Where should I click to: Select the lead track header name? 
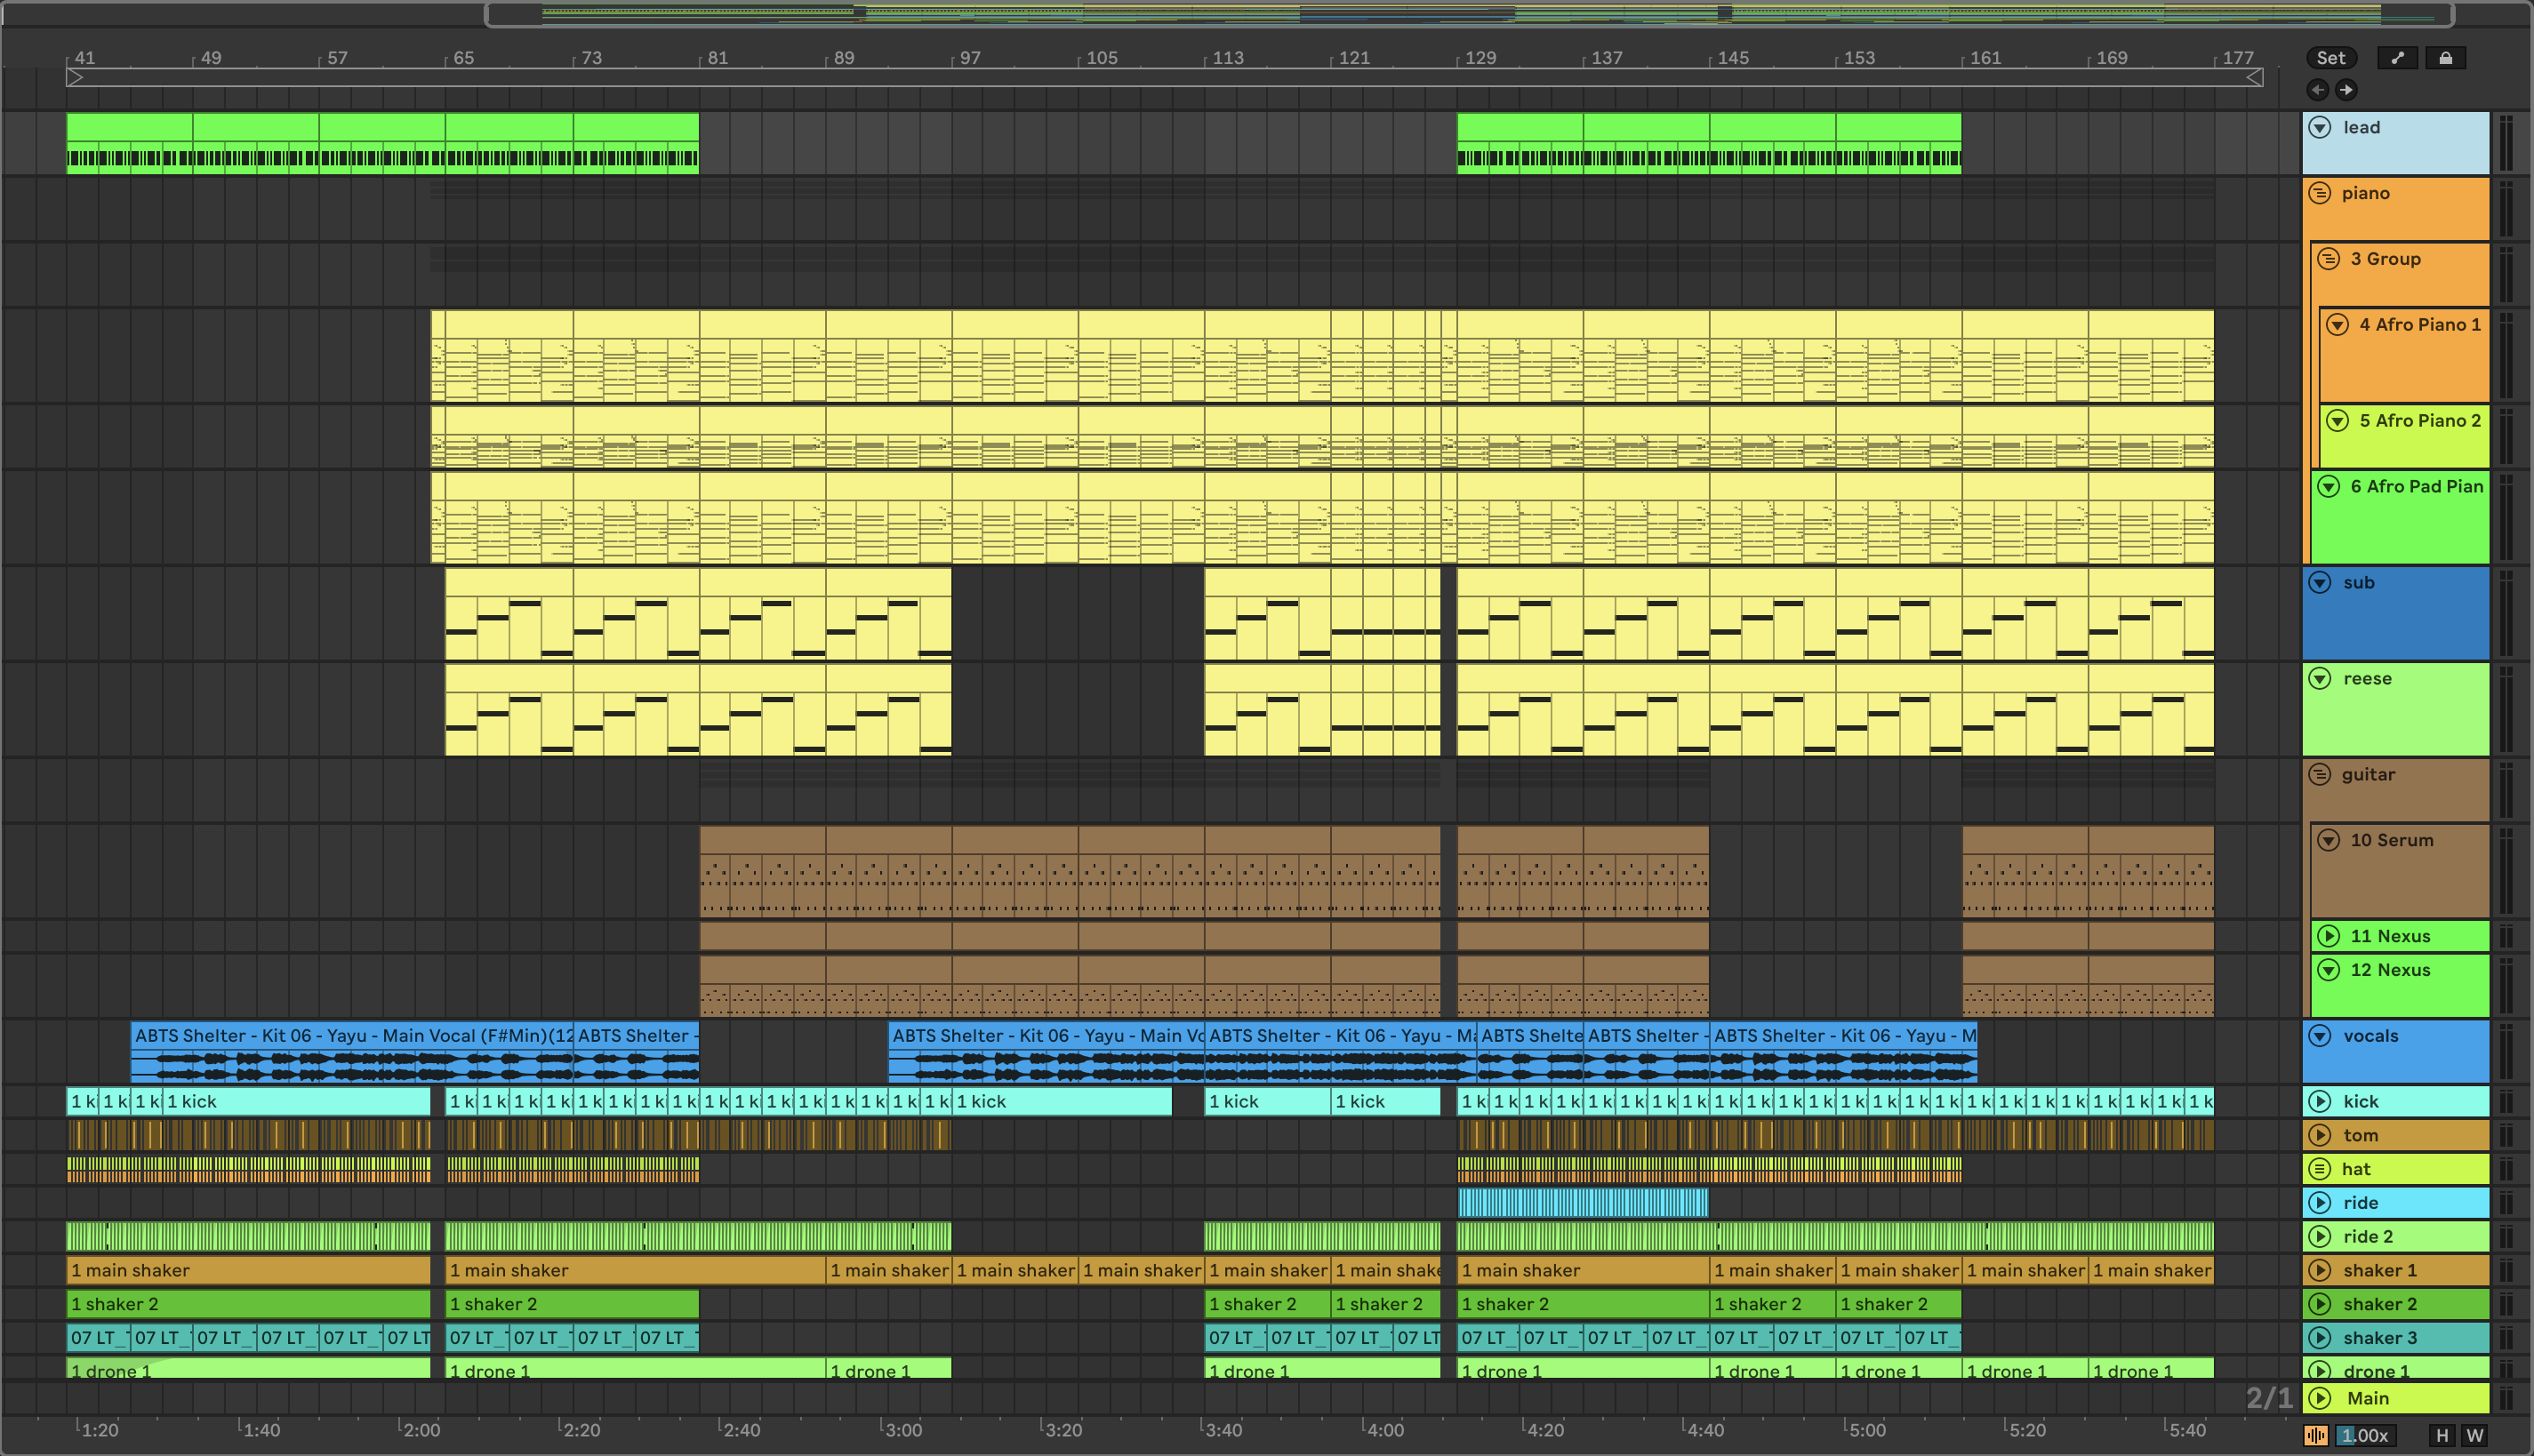point(2361,127)
